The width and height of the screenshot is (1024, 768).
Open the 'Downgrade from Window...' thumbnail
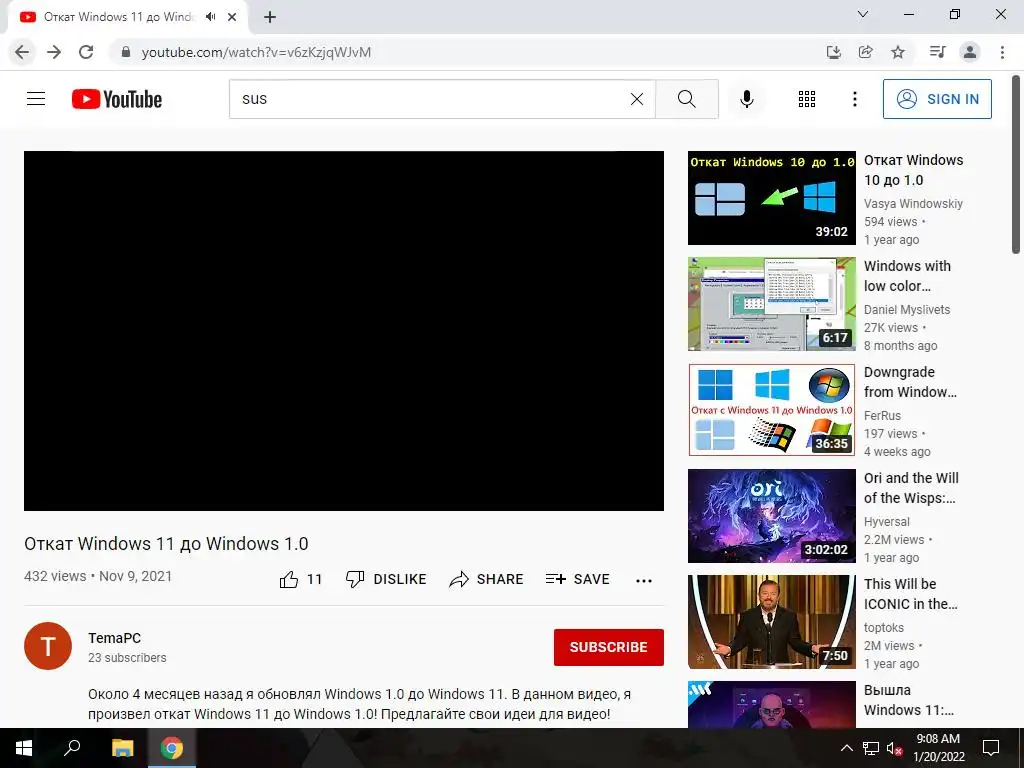[771, 409]
